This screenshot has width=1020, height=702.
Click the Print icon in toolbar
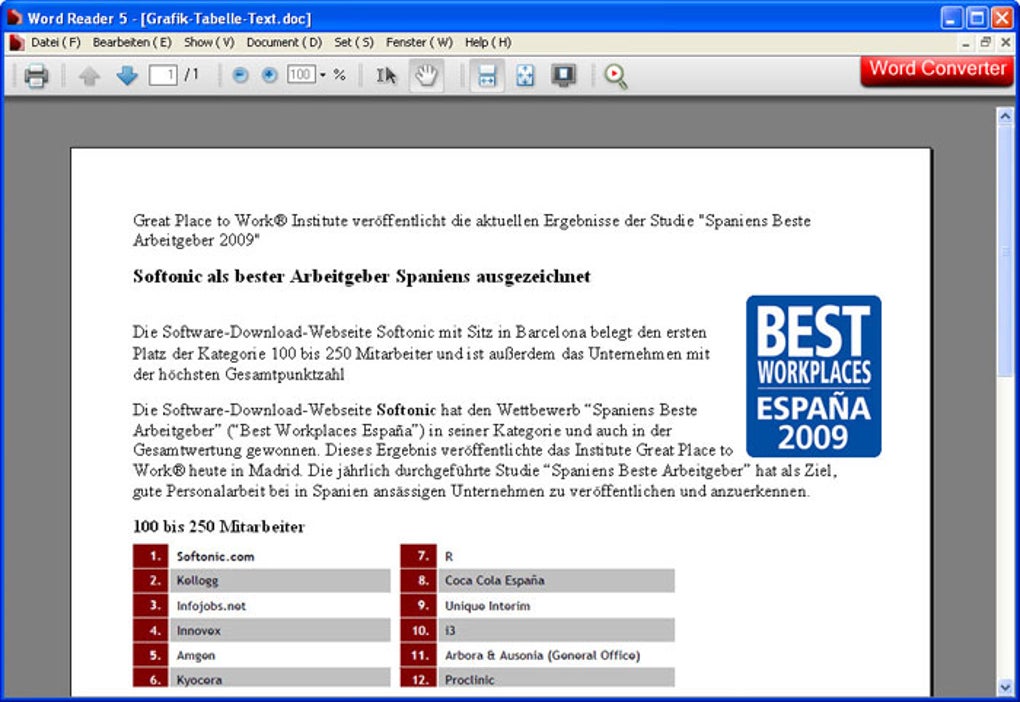36,76
